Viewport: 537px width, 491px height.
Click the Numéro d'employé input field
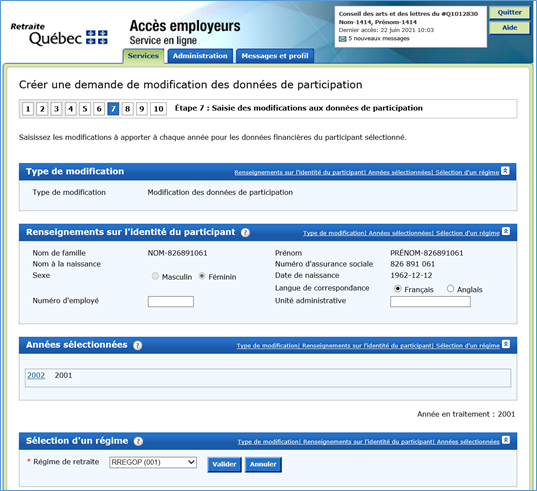[x=171, y=302]
